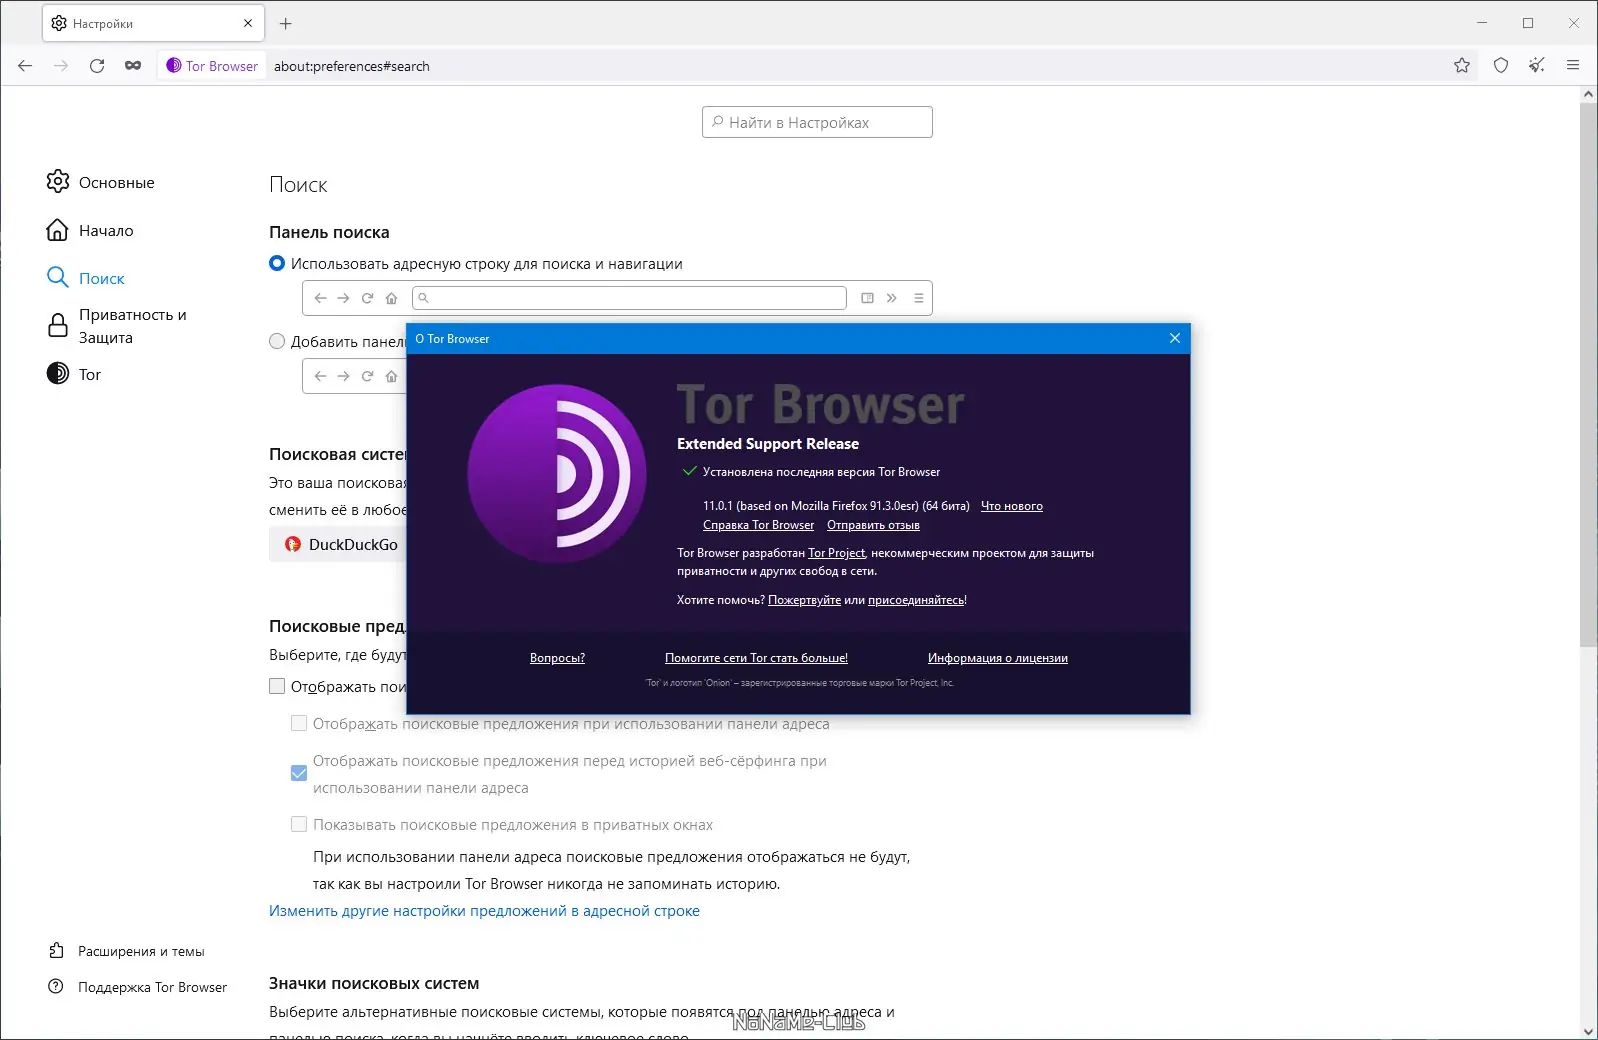
Task: Open Поддержка Tor Browser help link
Action: point(138,987)
